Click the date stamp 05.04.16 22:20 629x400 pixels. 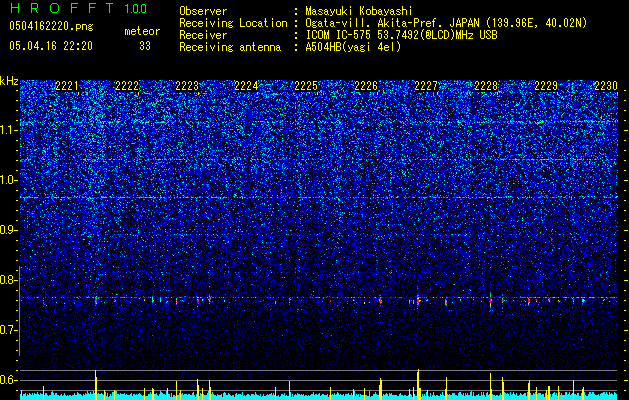[51, 46]
